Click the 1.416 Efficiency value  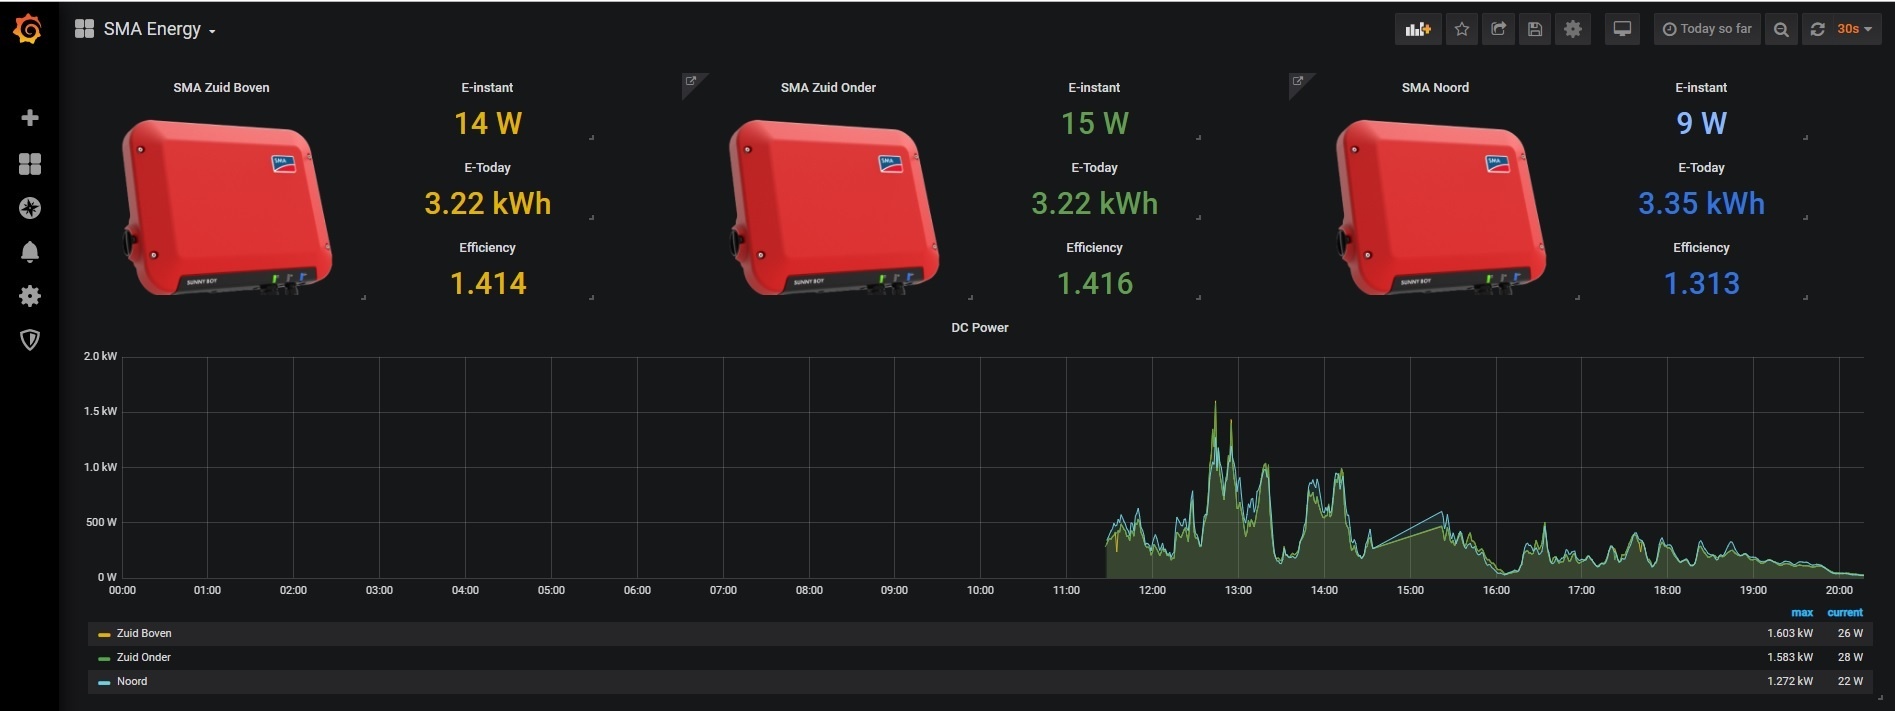tap(1095, 284)
